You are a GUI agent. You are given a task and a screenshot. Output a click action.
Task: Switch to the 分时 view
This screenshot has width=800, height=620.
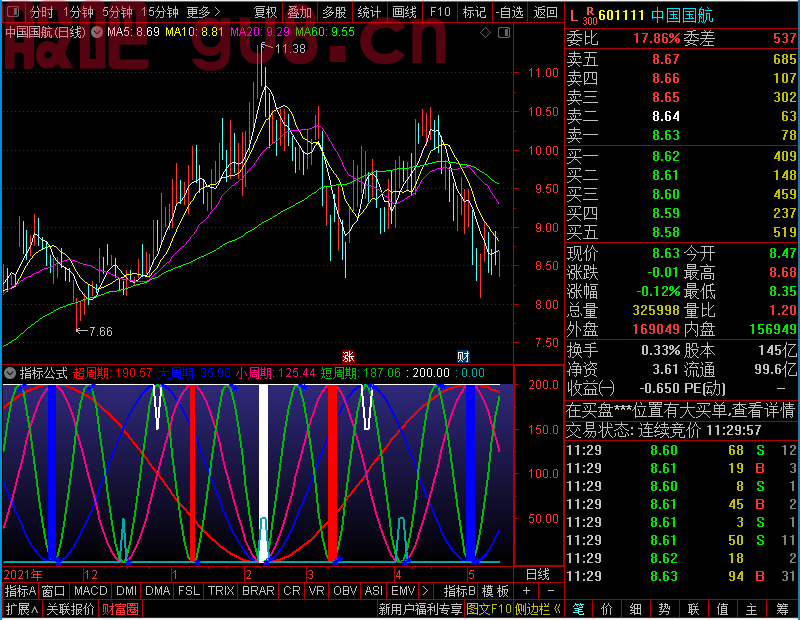(42, 12)
